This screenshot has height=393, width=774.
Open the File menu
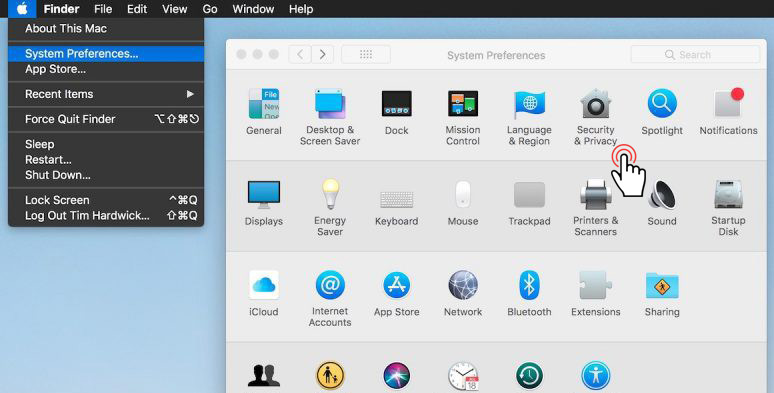[103, 9]
